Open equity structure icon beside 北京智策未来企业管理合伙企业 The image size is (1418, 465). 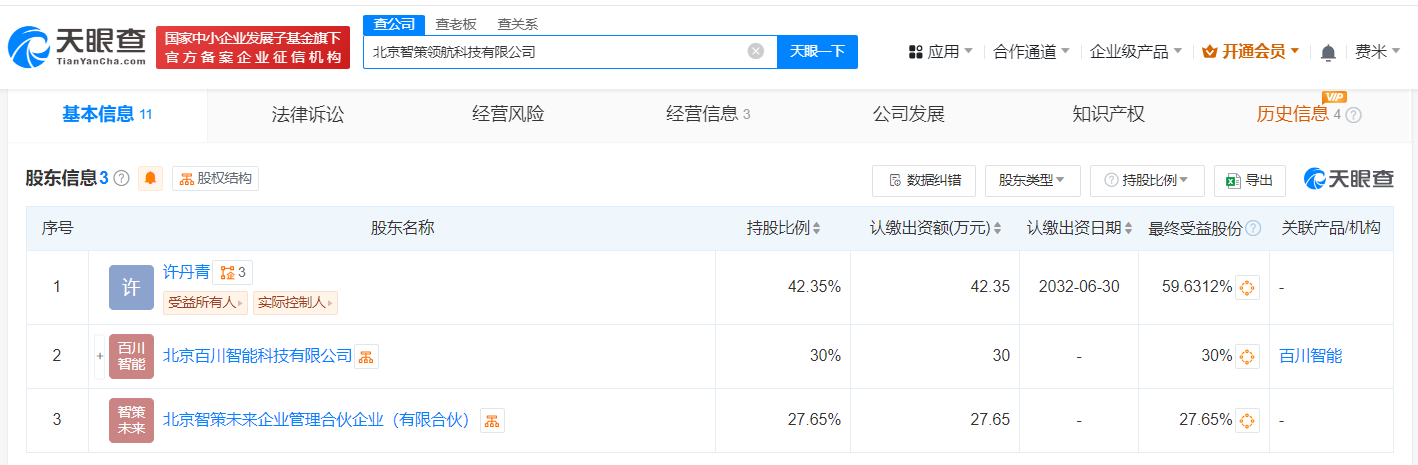point(492,421)
